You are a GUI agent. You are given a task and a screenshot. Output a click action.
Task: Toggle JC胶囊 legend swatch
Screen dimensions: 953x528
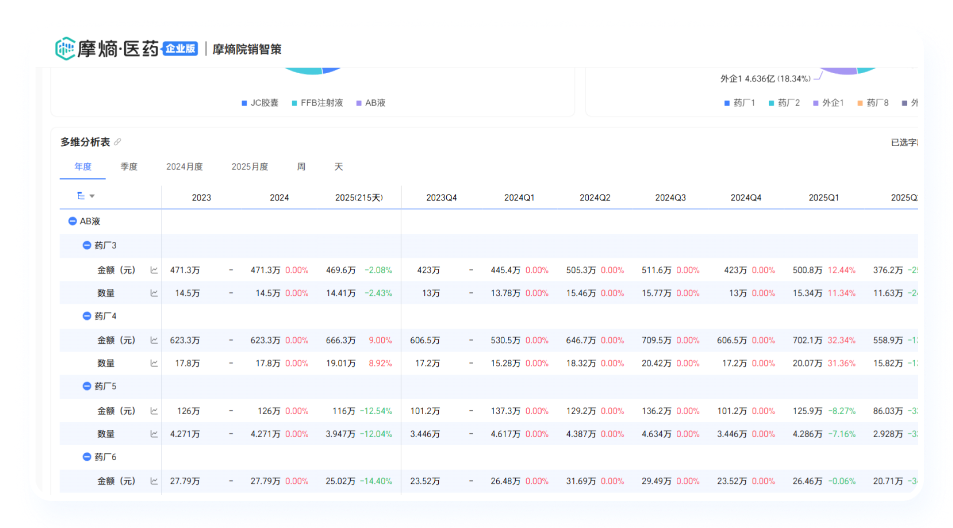point(244,103)
